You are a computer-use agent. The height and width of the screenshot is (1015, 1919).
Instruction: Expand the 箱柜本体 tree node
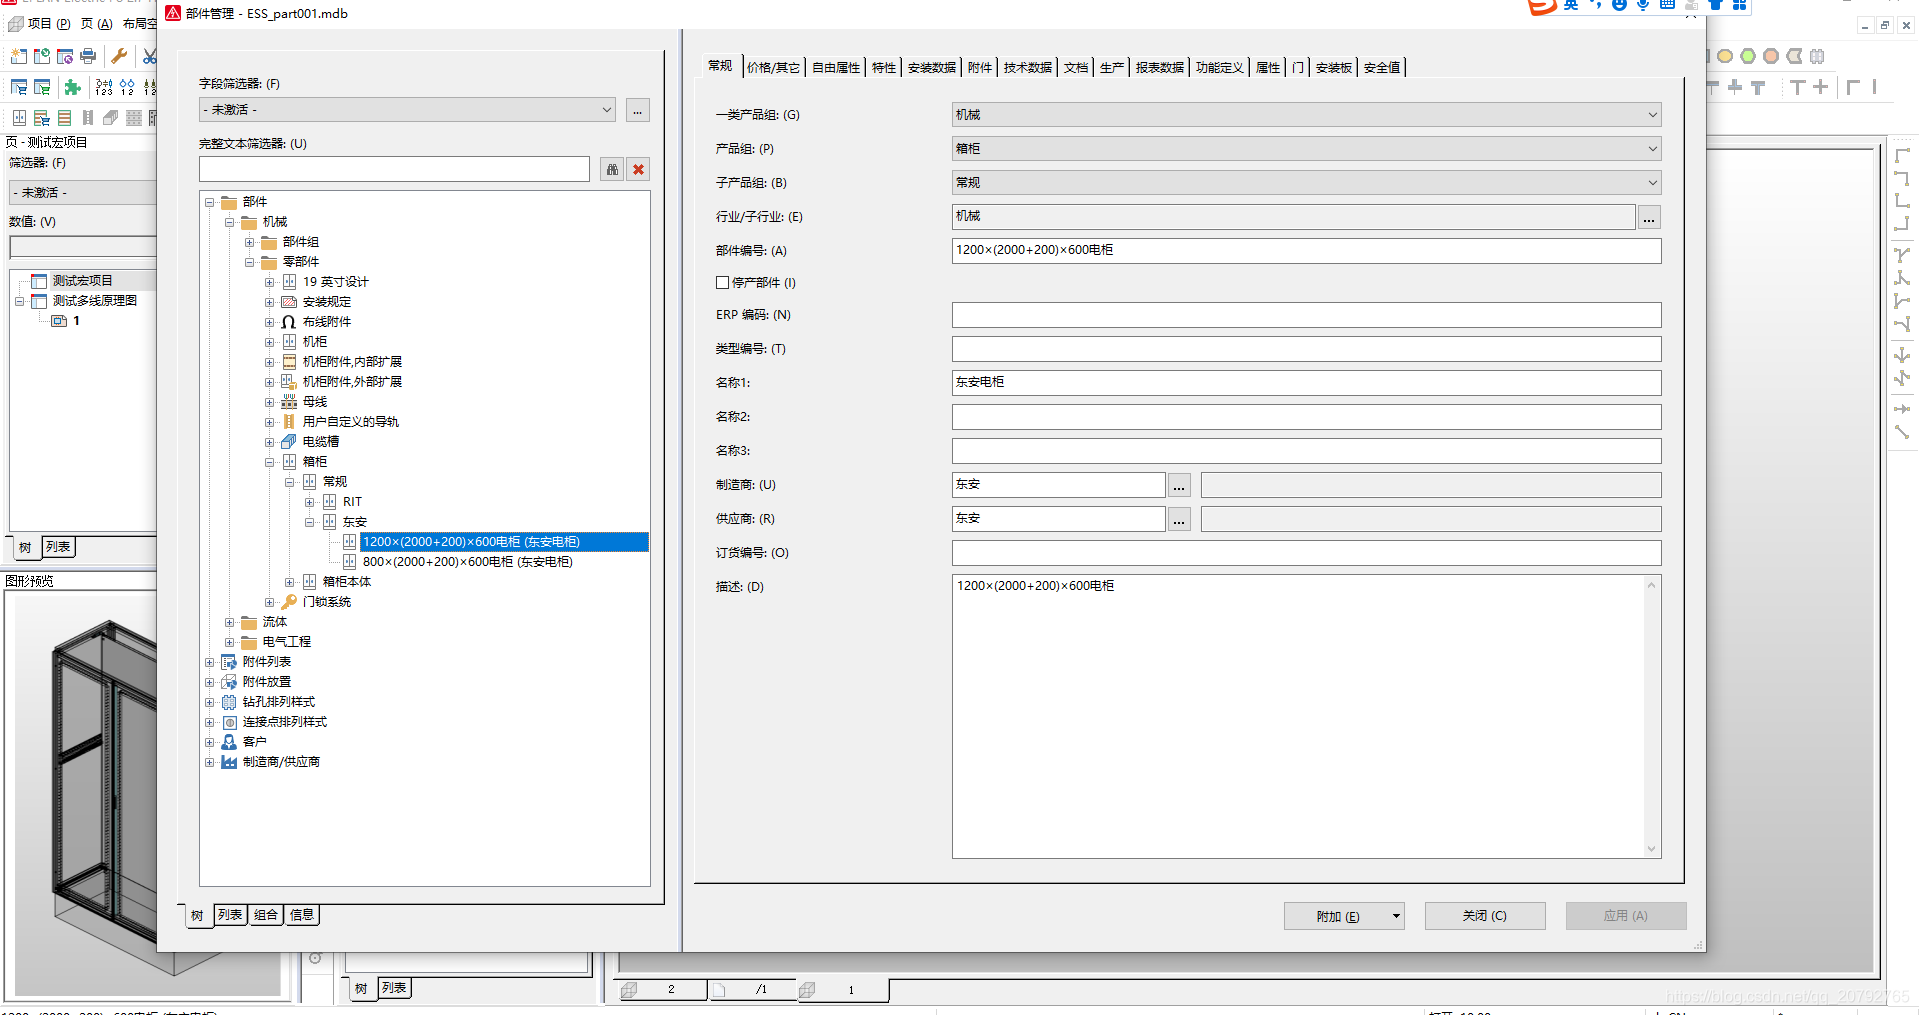[290, 582]
